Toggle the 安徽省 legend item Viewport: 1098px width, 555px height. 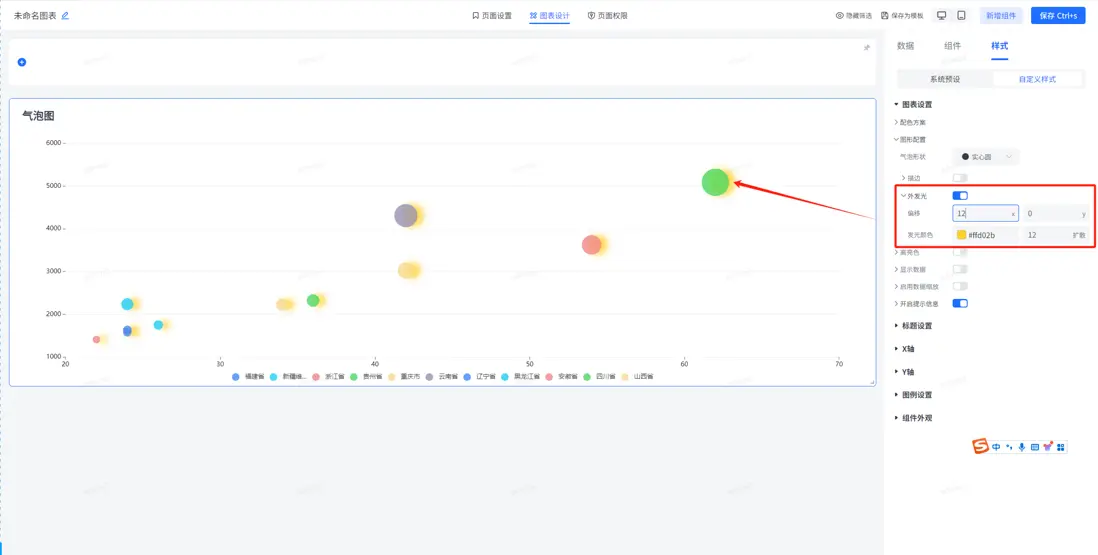(561, 377)
